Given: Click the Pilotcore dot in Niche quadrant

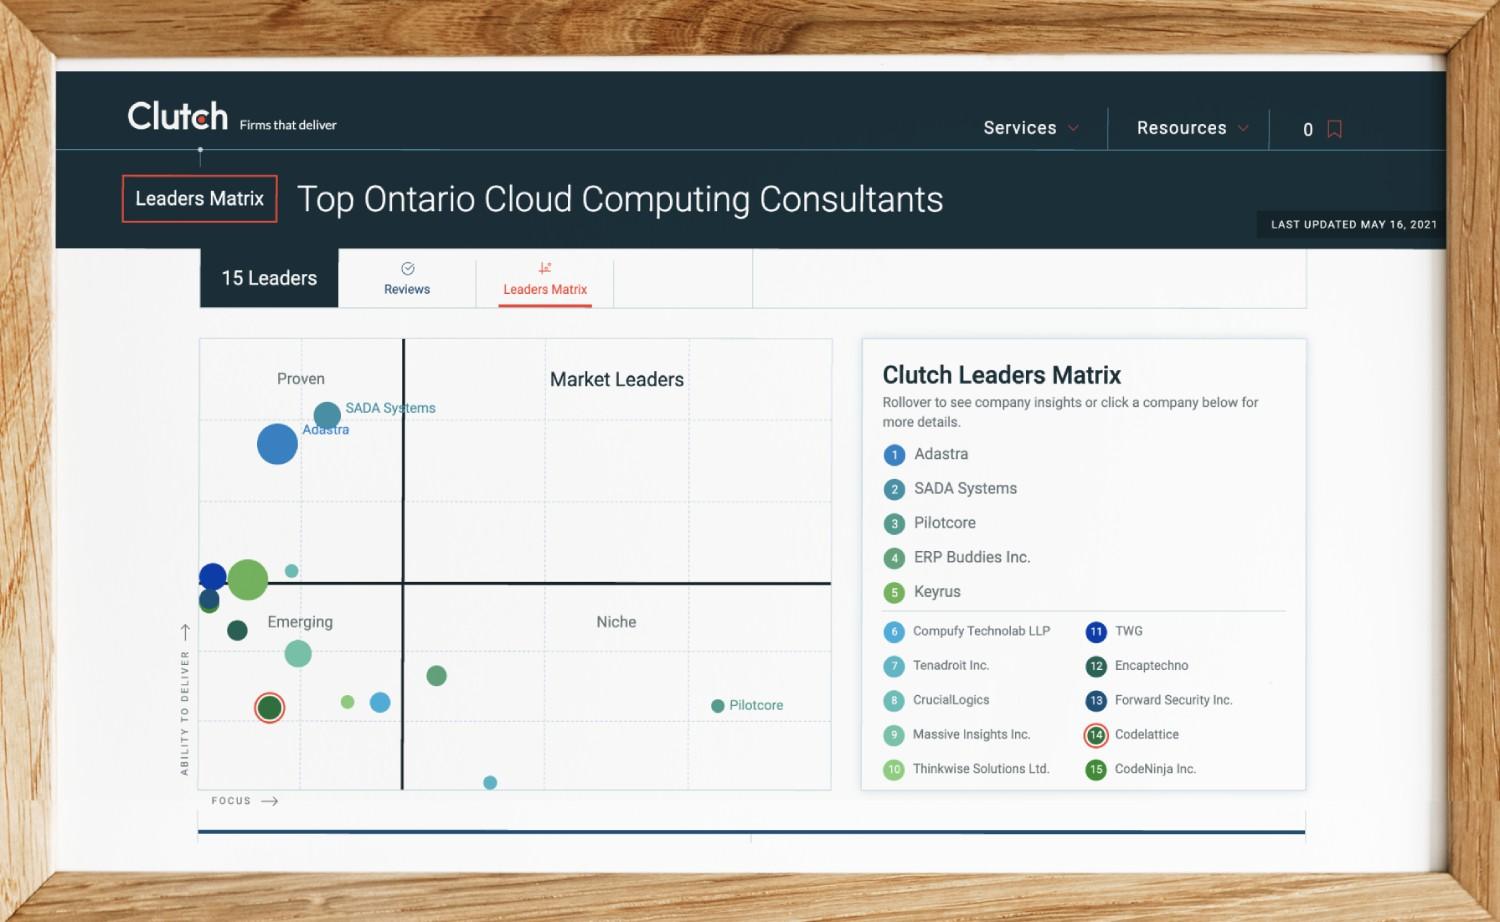Looking at the screenshot, I should pos(717,706).
